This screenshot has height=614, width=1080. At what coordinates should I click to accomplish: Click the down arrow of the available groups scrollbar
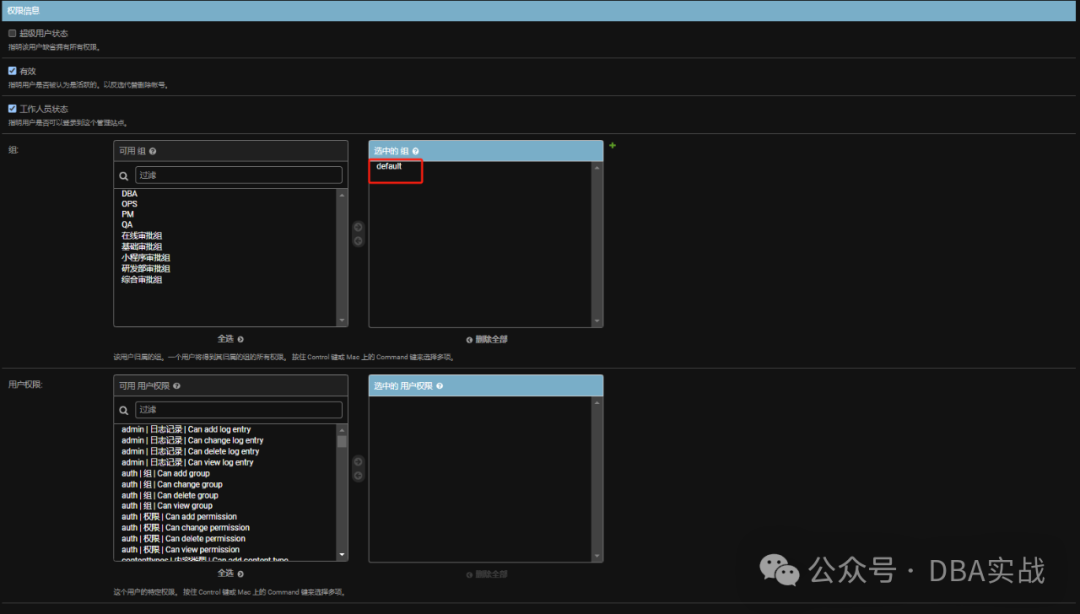(342, 320)
